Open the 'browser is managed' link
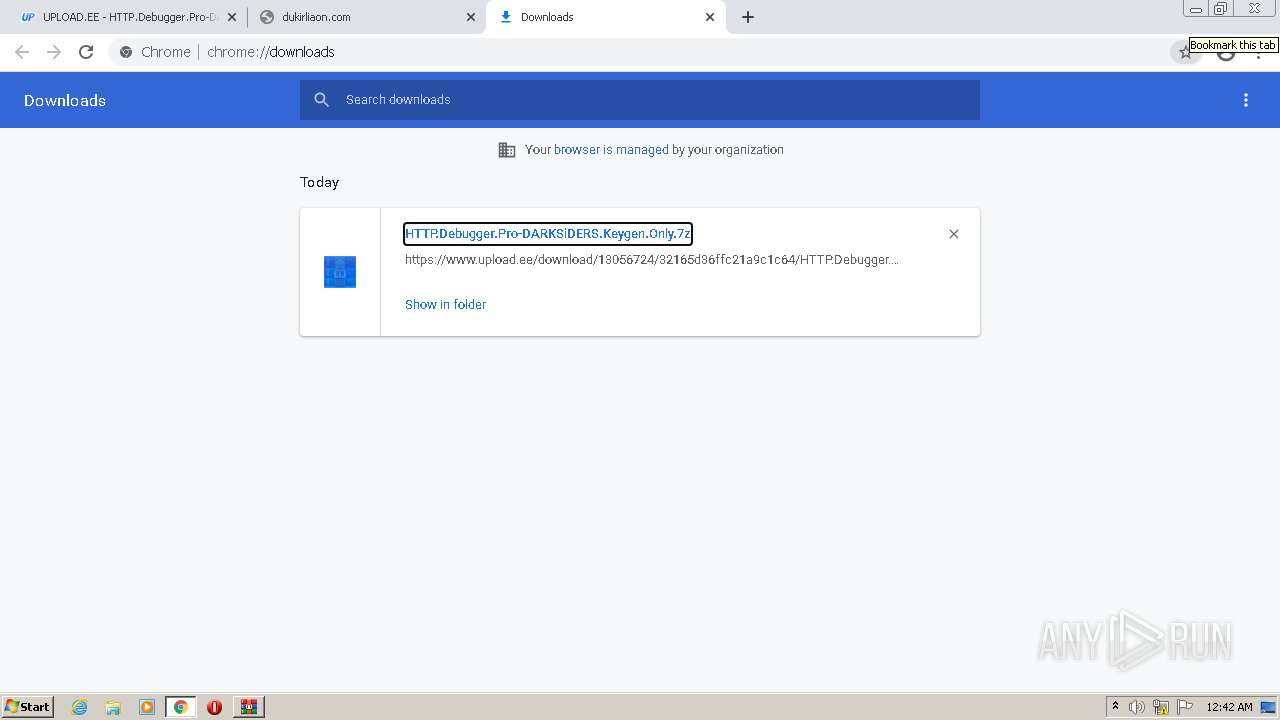The height and width of the screenshot is (720, 1280). pos(611,150)
